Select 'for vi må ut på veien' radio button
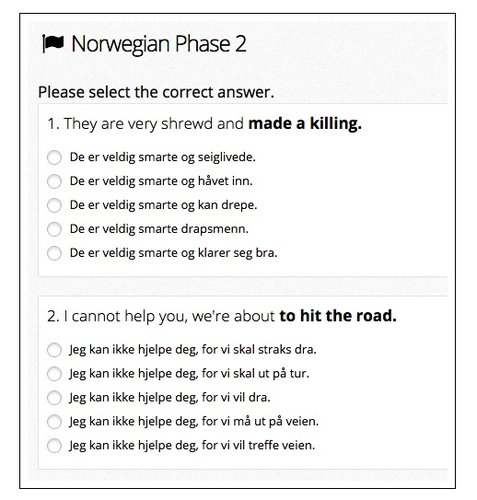Screen dimensions: 477x500 (x=54, y=422)
